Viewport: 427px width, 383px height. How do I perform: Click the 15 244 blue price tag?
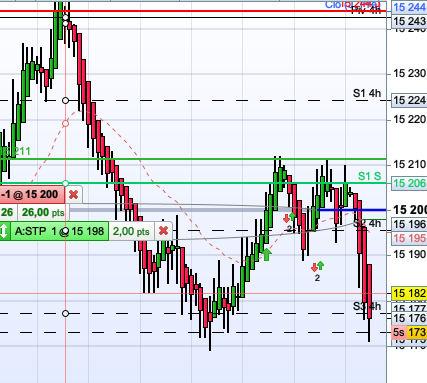tap(409, 7)
